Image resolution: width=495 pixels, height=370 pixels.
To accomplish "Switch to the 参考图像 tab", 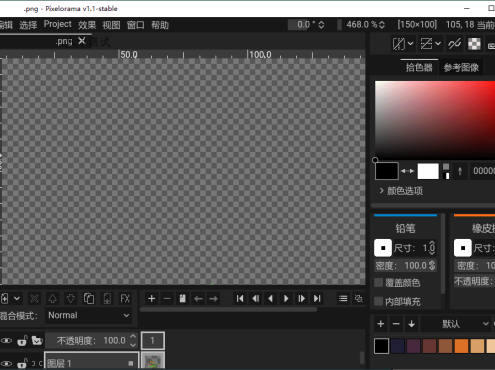I will (x=461, y=68).
